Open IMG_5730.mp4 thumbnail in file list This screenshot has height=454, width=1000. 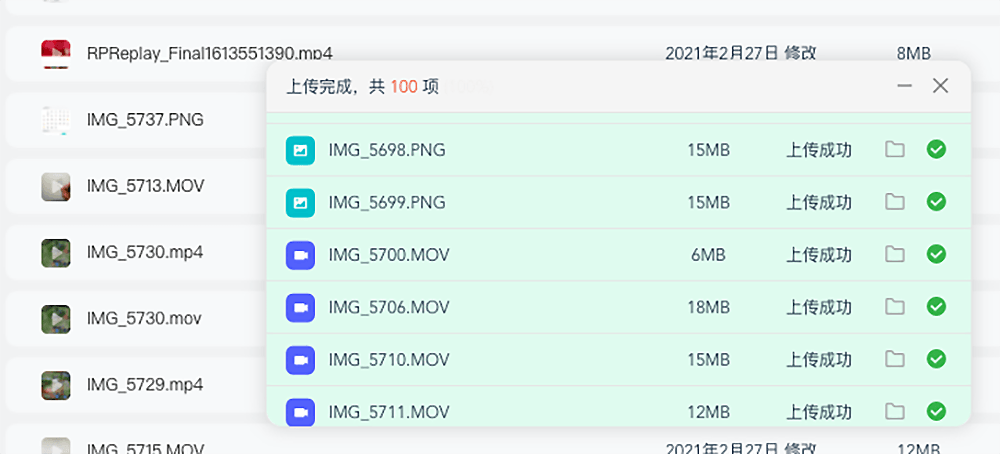point(55,253)
